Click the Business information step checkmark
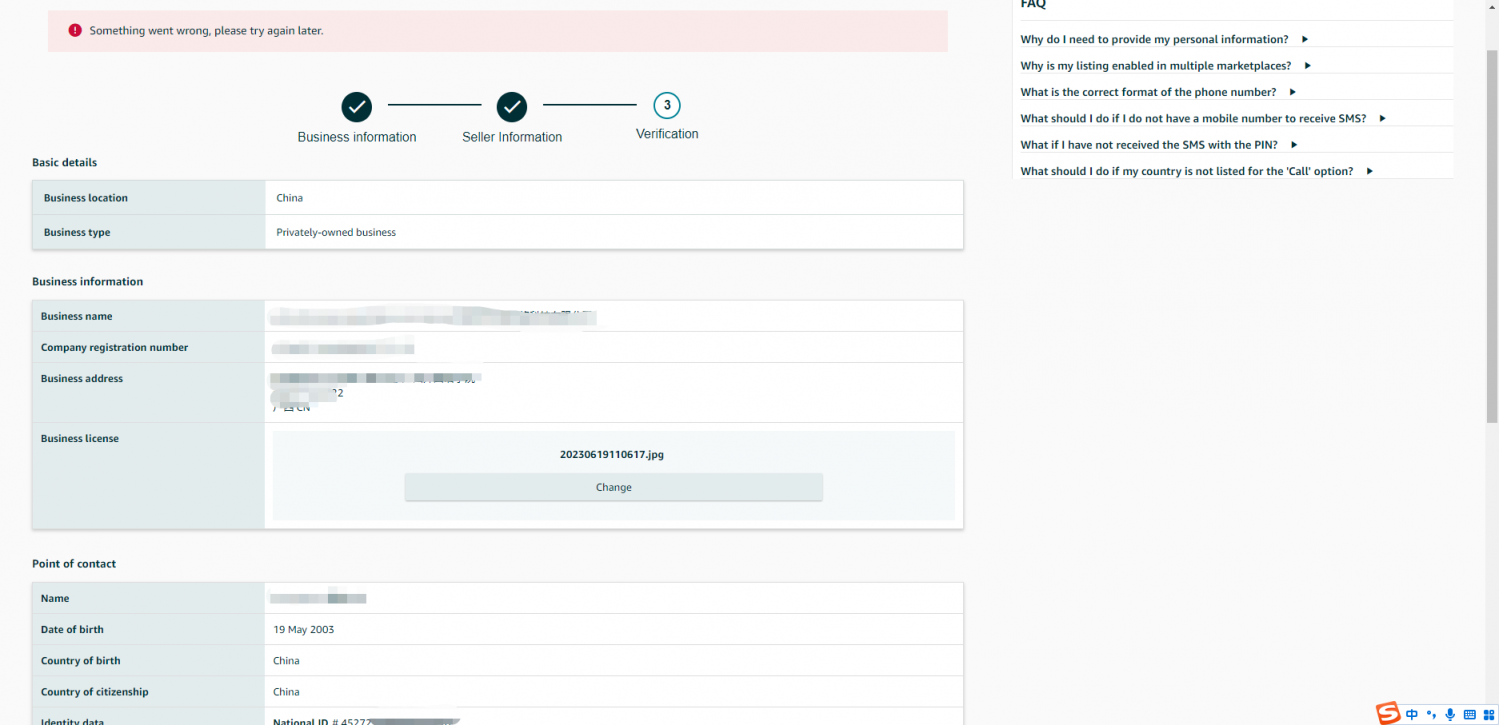The image size is (1499, 725). (x=357, y=106)
